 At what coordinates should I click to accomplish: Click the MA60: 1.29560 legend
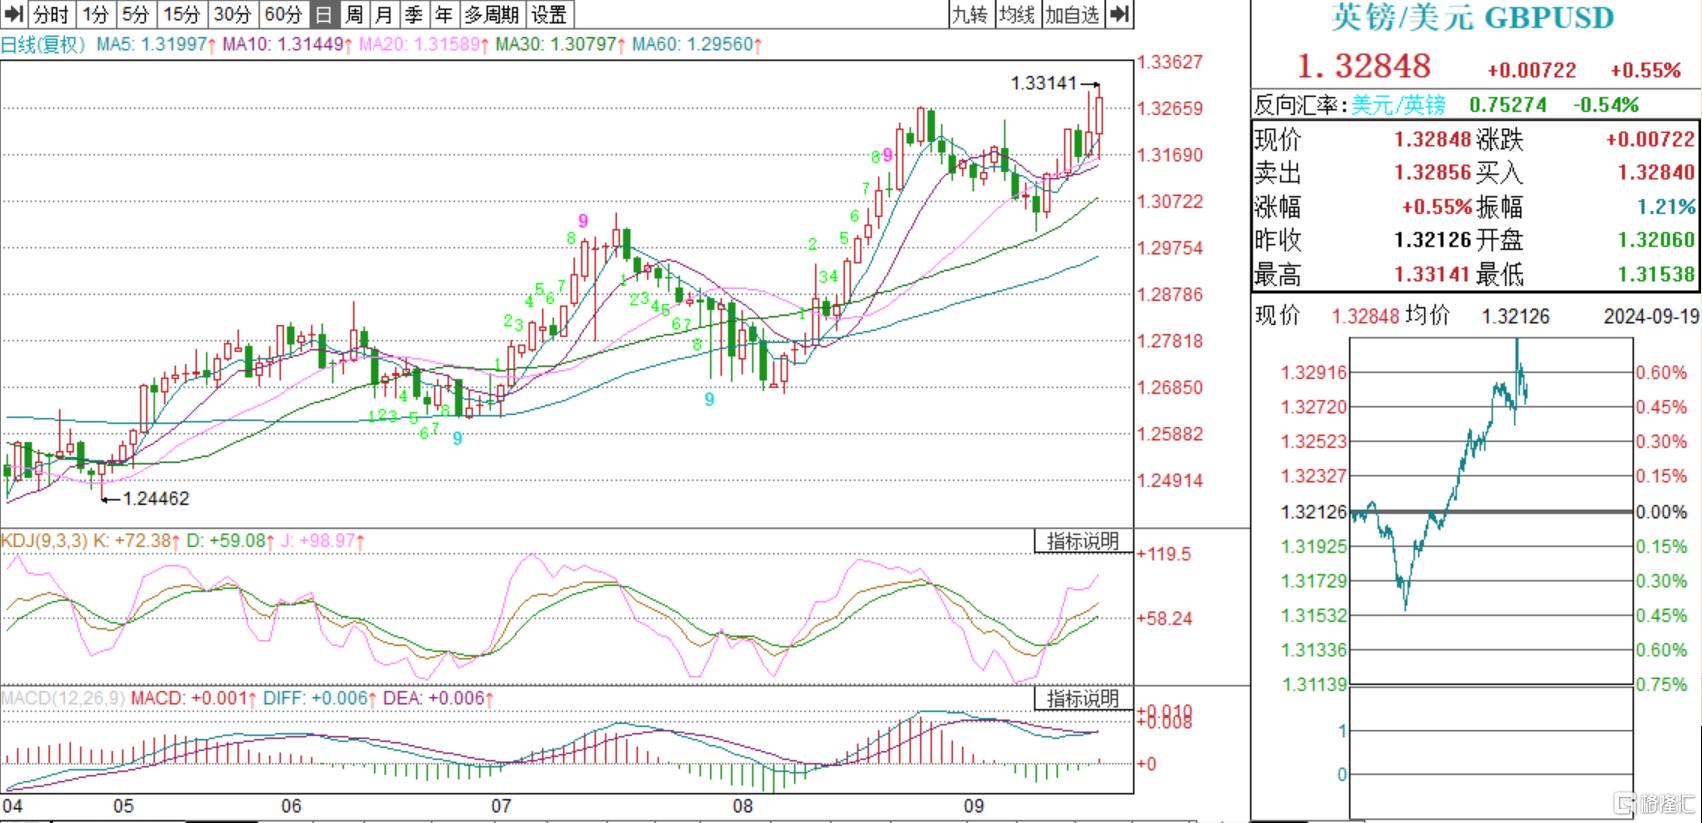pos(697,45)
